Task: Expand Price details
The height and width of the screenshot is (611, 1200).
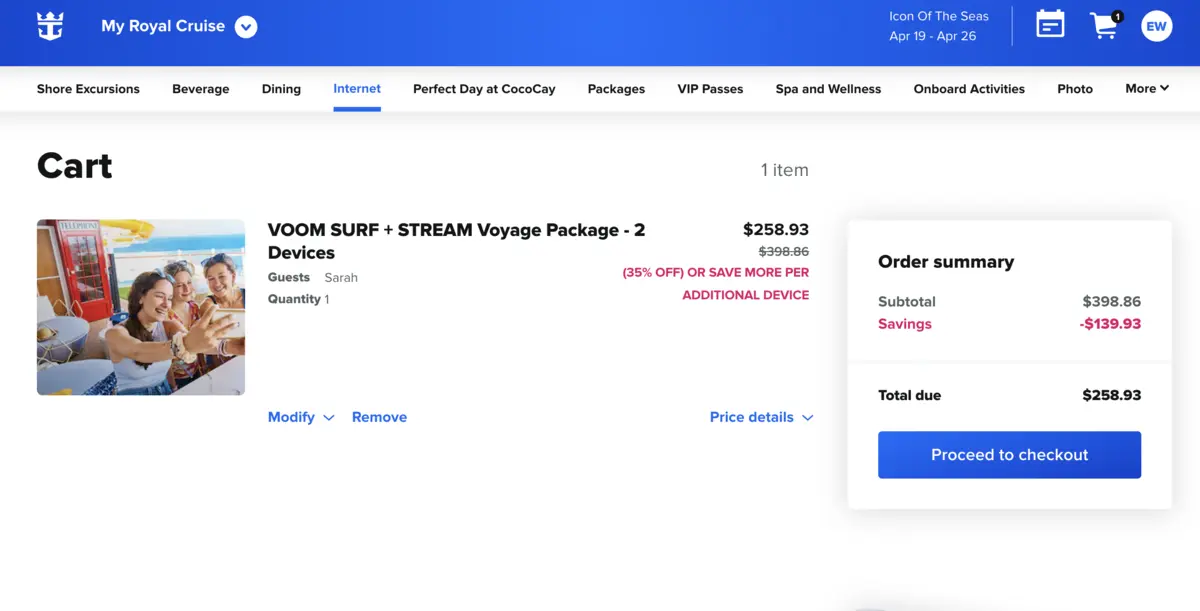Action: 762,417
